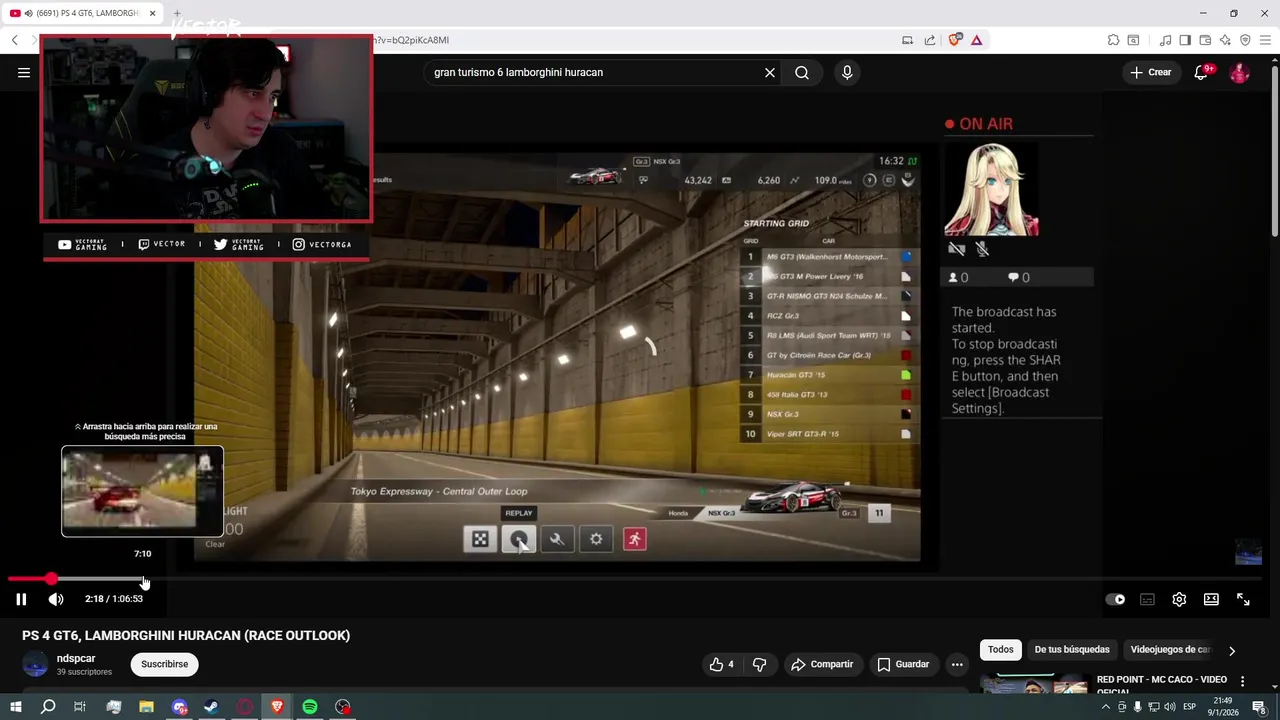1280x720 pixels.
Task: Open Brave Rewards triangle icon
Action: (x=976, y=40)
